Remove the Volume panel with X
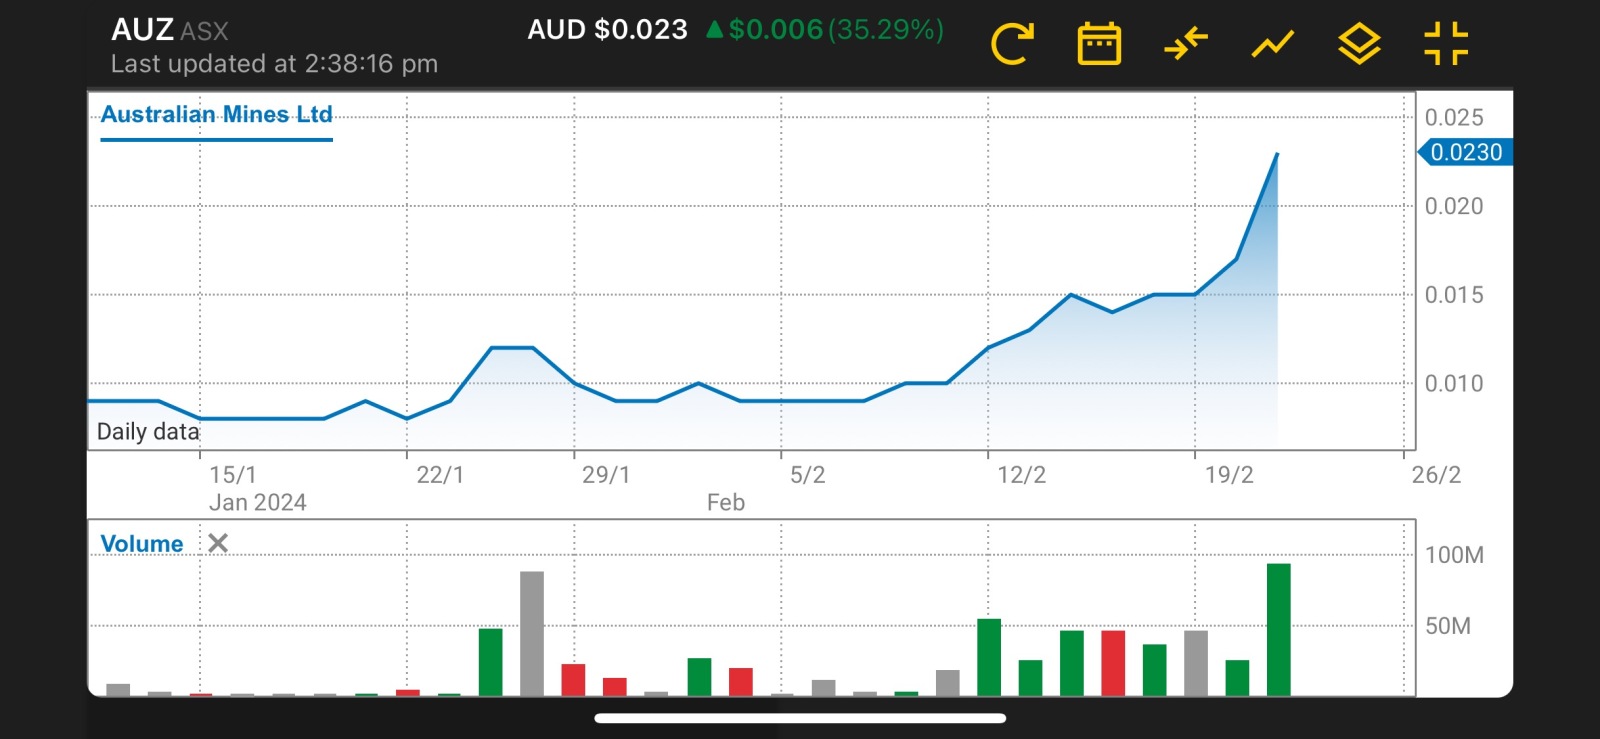1600x739 pixels. [218, 543]
